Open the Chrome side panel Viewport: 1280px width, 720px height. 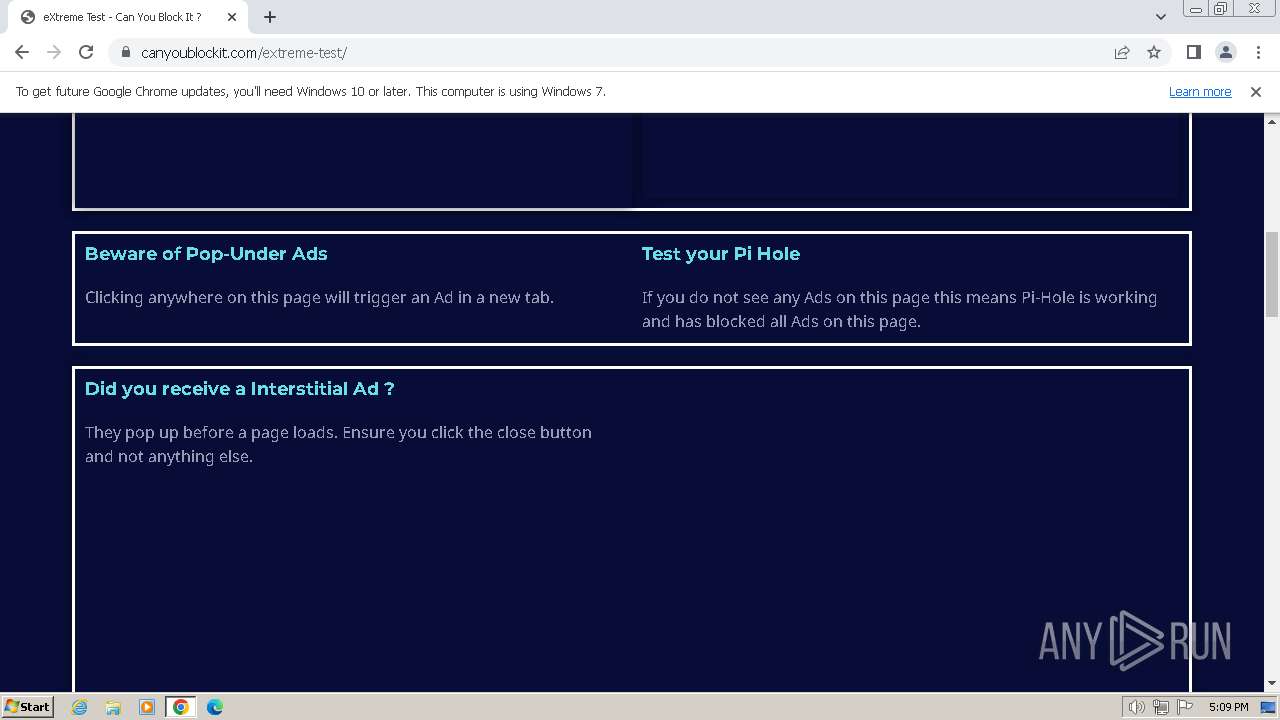coord(1193,52)
